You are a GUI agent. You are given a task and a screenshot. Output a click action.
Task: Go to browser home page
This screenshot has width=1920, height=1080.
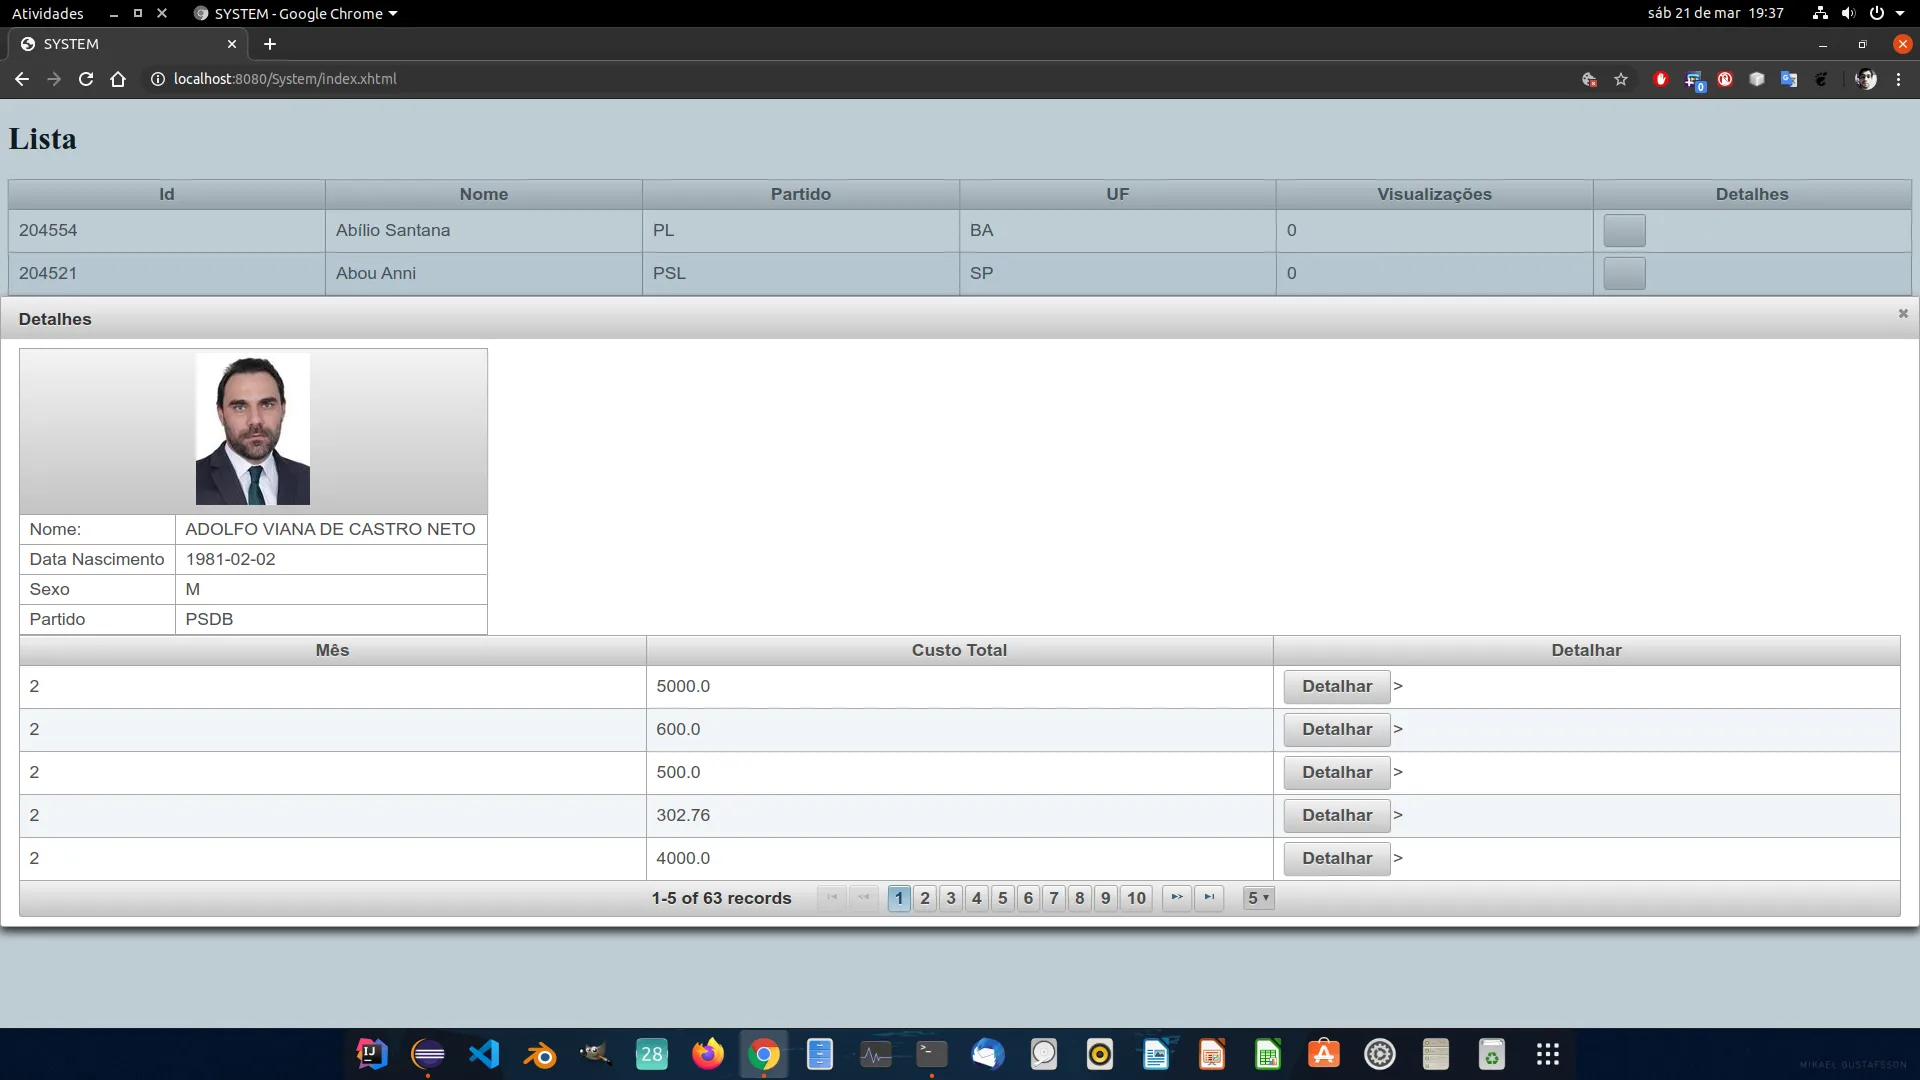click(118, 79)
